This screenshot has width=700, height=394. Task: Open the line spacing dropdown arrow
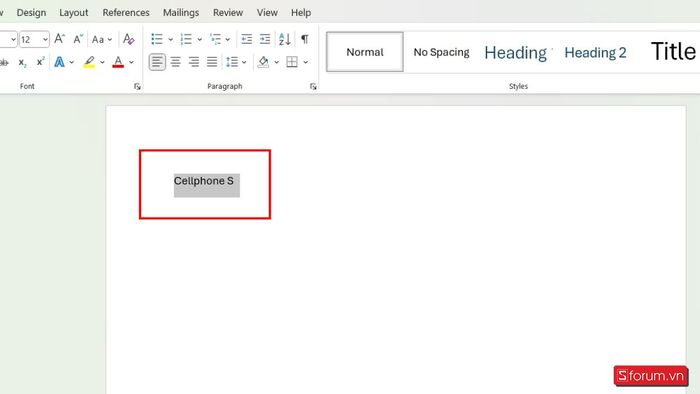pyautogui.click(x=244, y=62)
